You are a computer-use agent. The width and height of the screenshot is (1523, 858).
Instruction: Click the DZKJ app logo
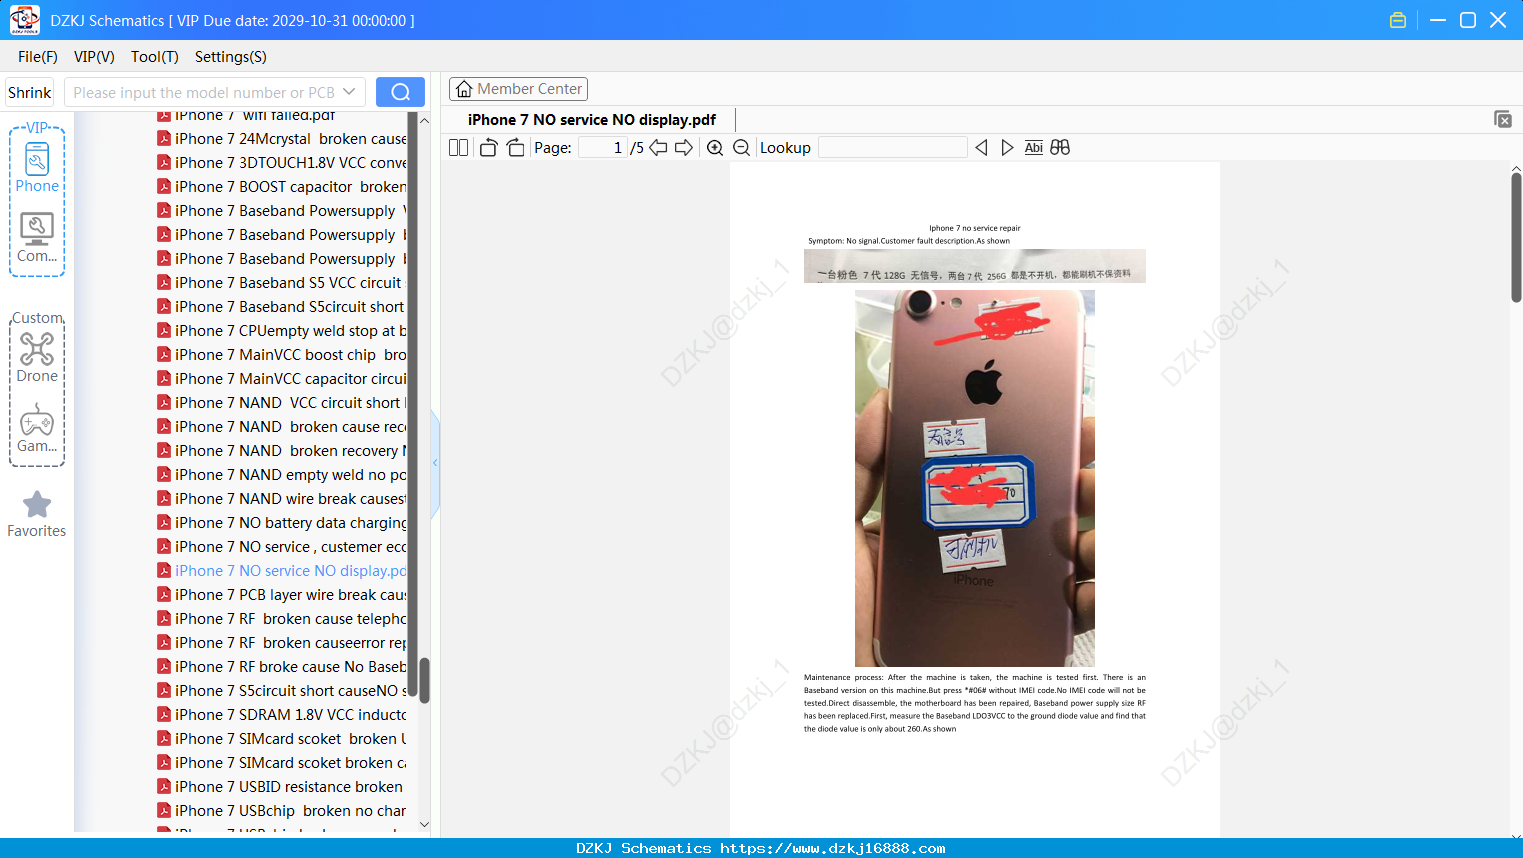pyautogui.click(x=24, y=20)
